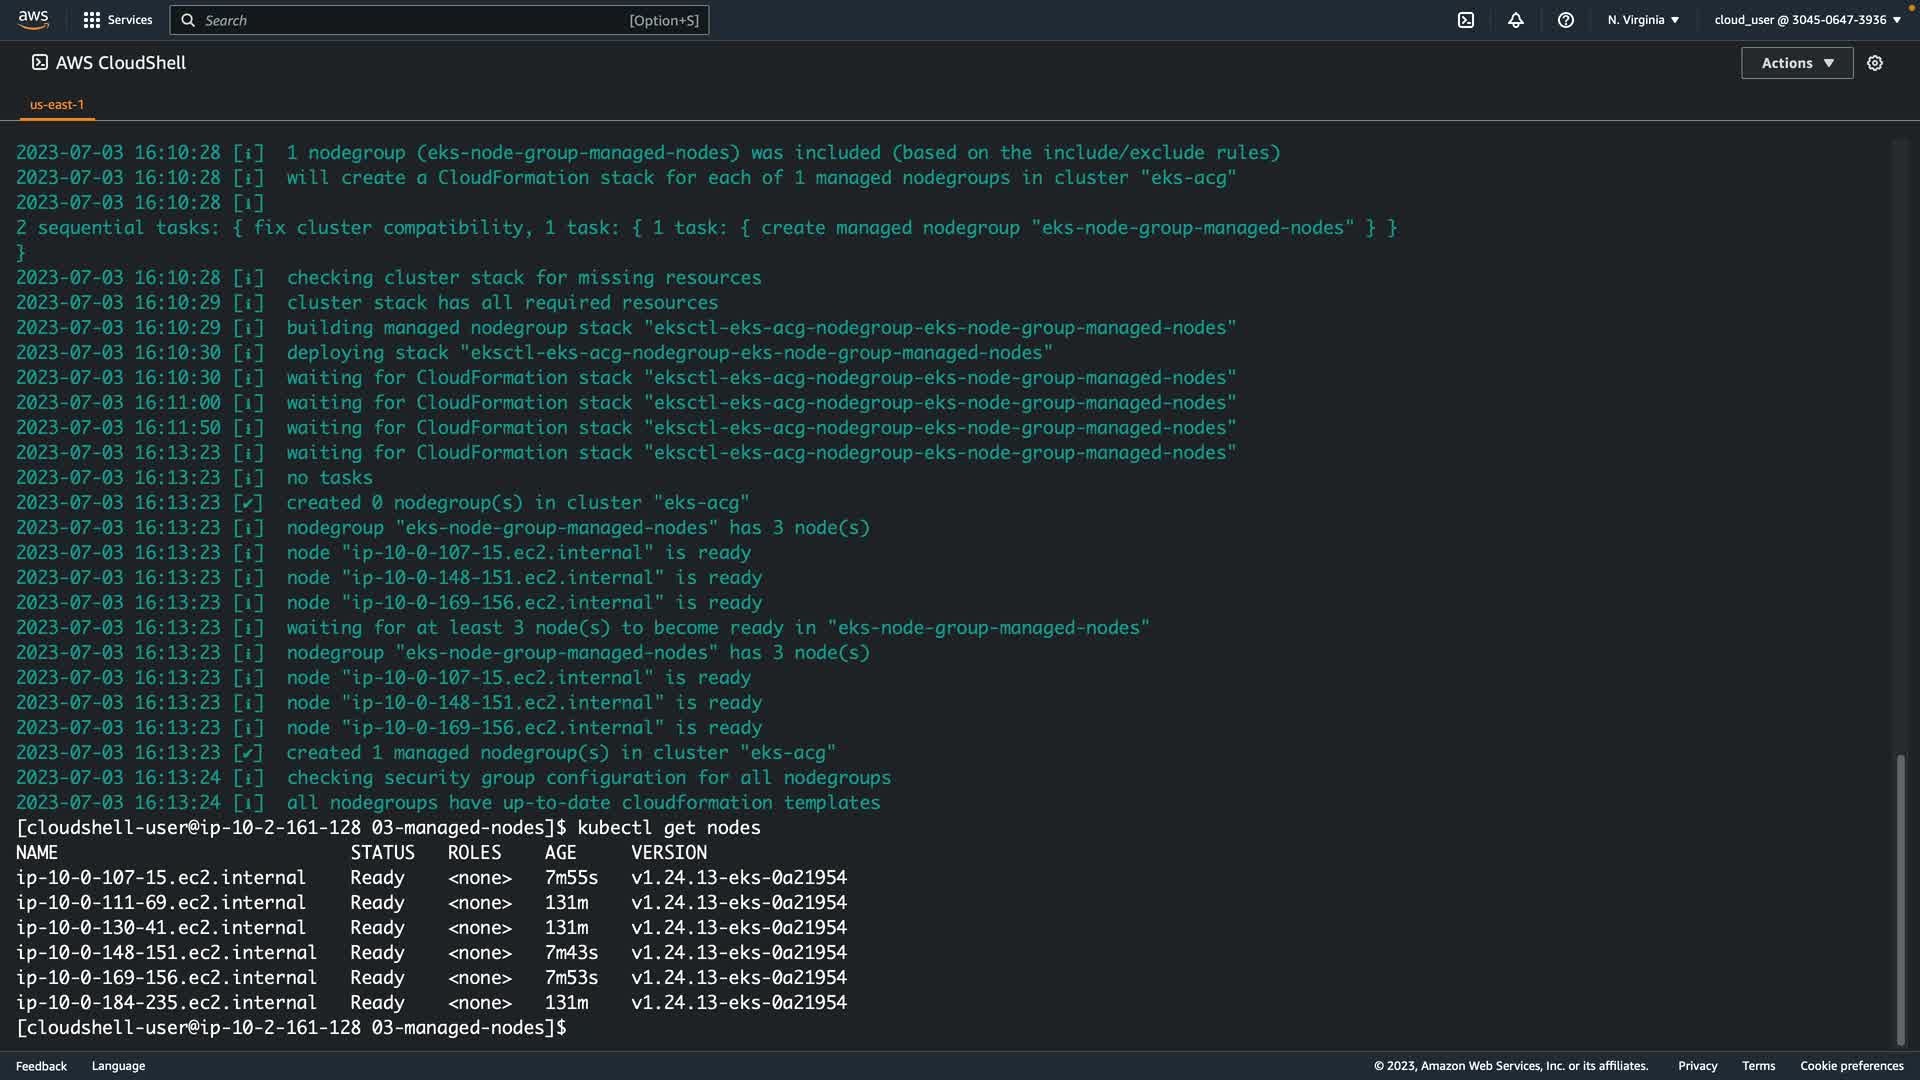Screen dimensions: 1920x1080
Task: Expand the N. Virginia region dropdown
Action: pos(1643,20)
